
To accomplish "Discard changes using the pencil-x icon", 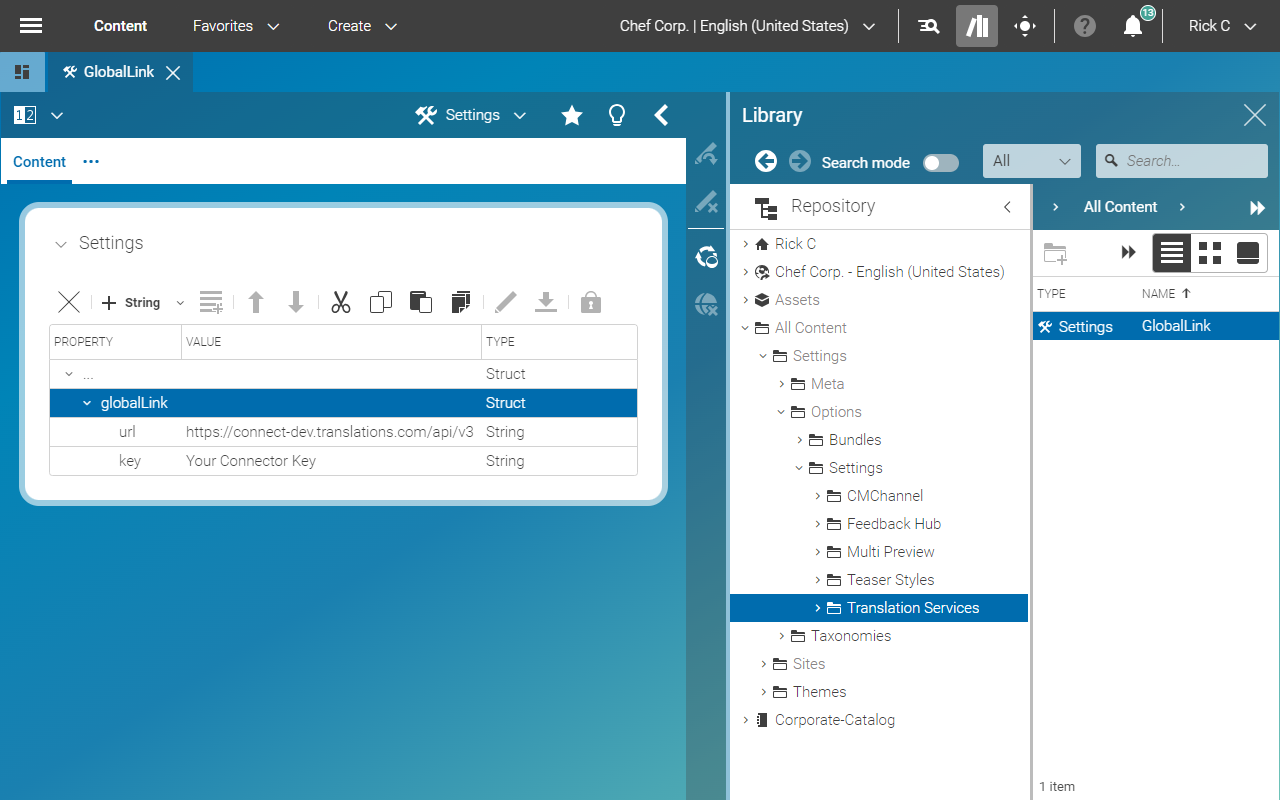I will 706,203.
